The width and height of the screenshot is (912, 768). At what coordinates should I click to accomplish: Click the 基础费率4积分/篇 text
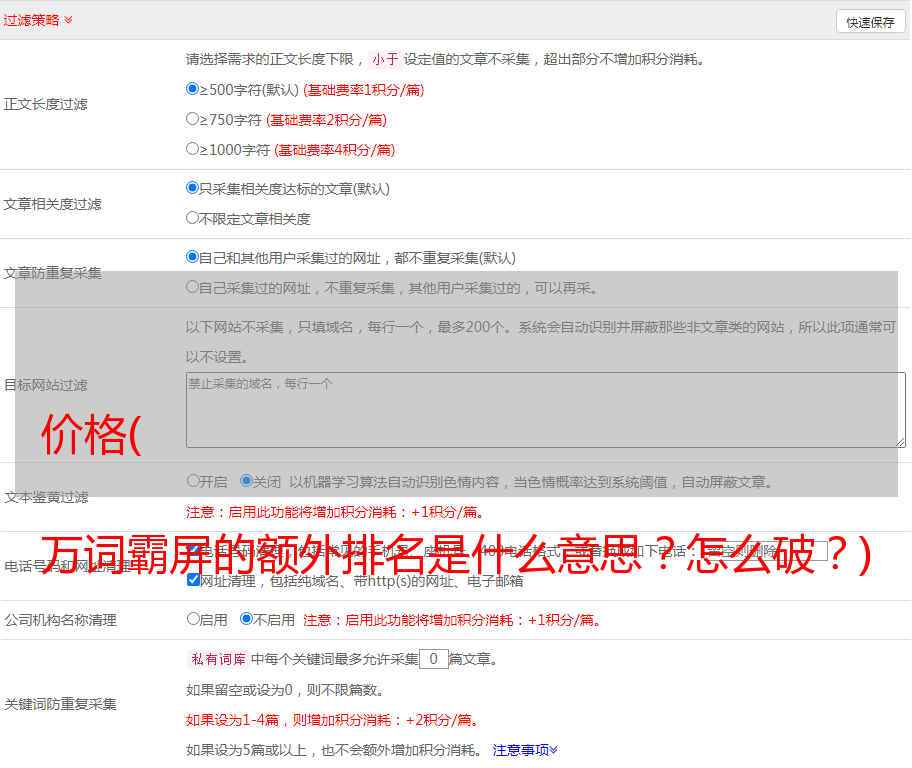pyautogui.click(x=334, y=150)
